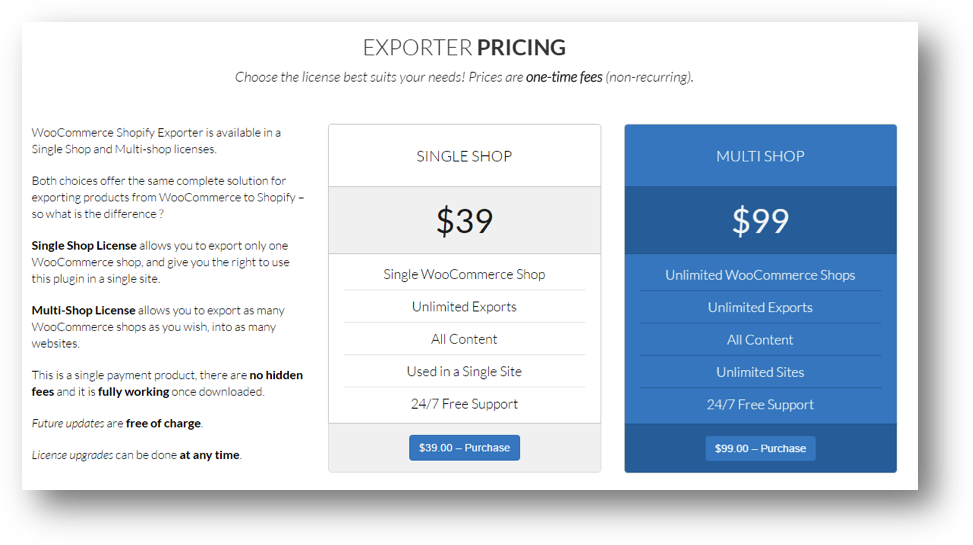973x545 pixels.
Task: Click 'Used in a Single Site' row
Action: [x=464, y=371]
